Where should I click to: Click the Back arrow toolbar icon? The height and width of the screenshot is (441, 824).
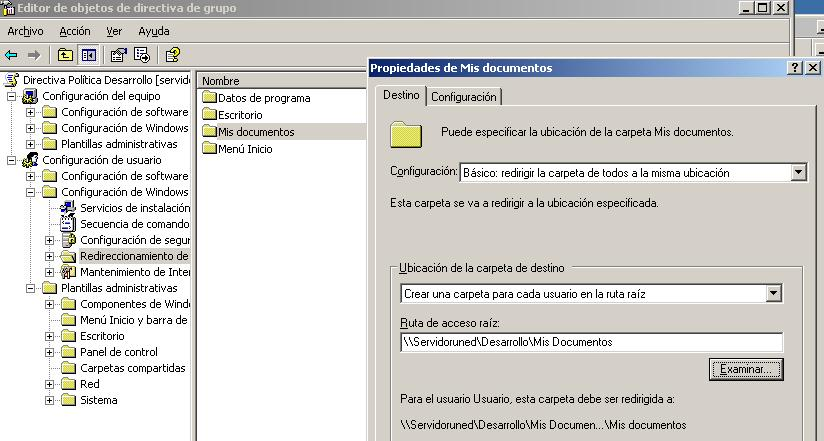coord(11,55)
